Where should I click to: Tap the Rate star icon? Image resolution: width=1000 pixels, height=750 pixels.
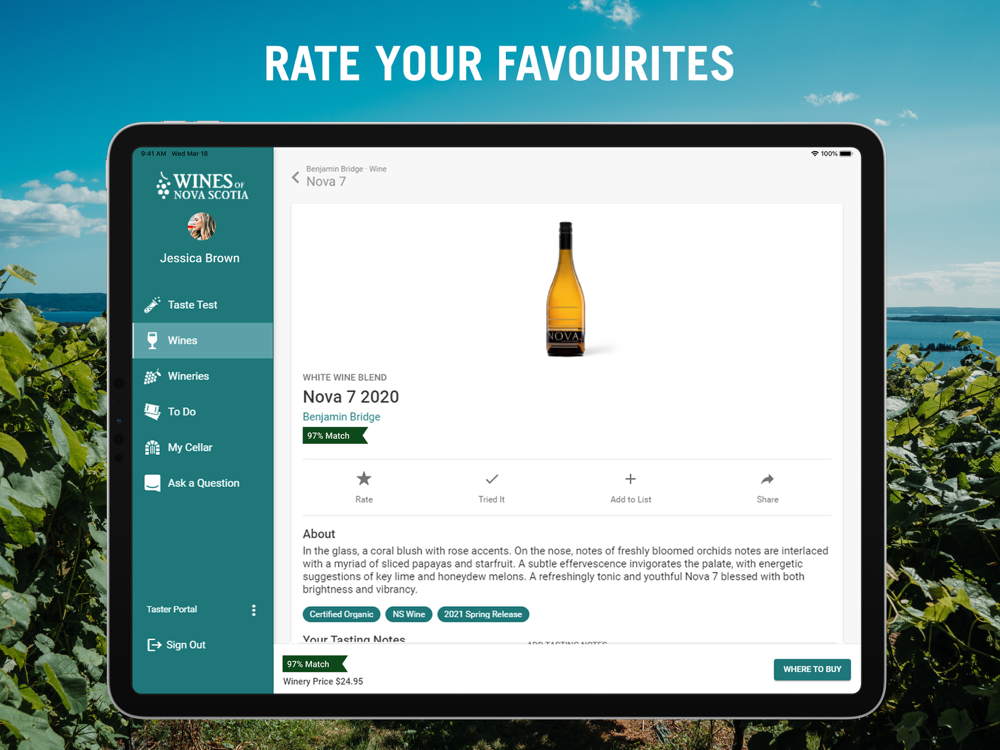pos(364,478)
